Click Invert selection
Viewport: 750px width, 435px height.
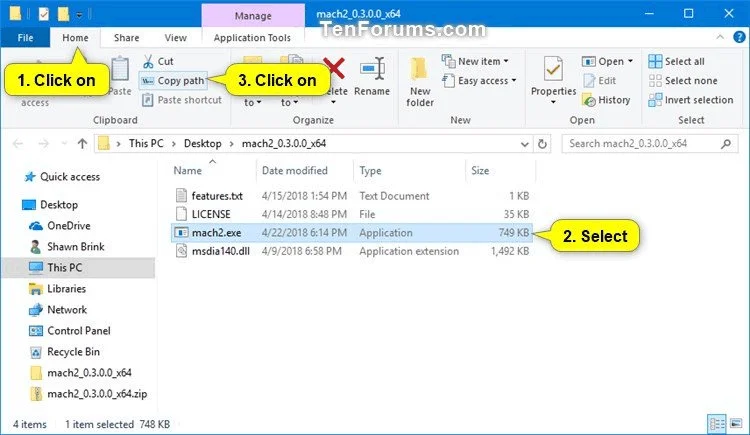coord(691,100)
